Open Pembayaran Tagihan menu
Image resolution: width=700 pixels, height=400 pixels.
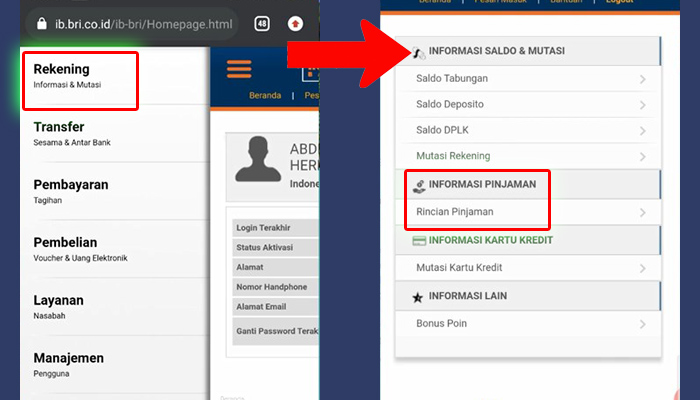(115, 191)
